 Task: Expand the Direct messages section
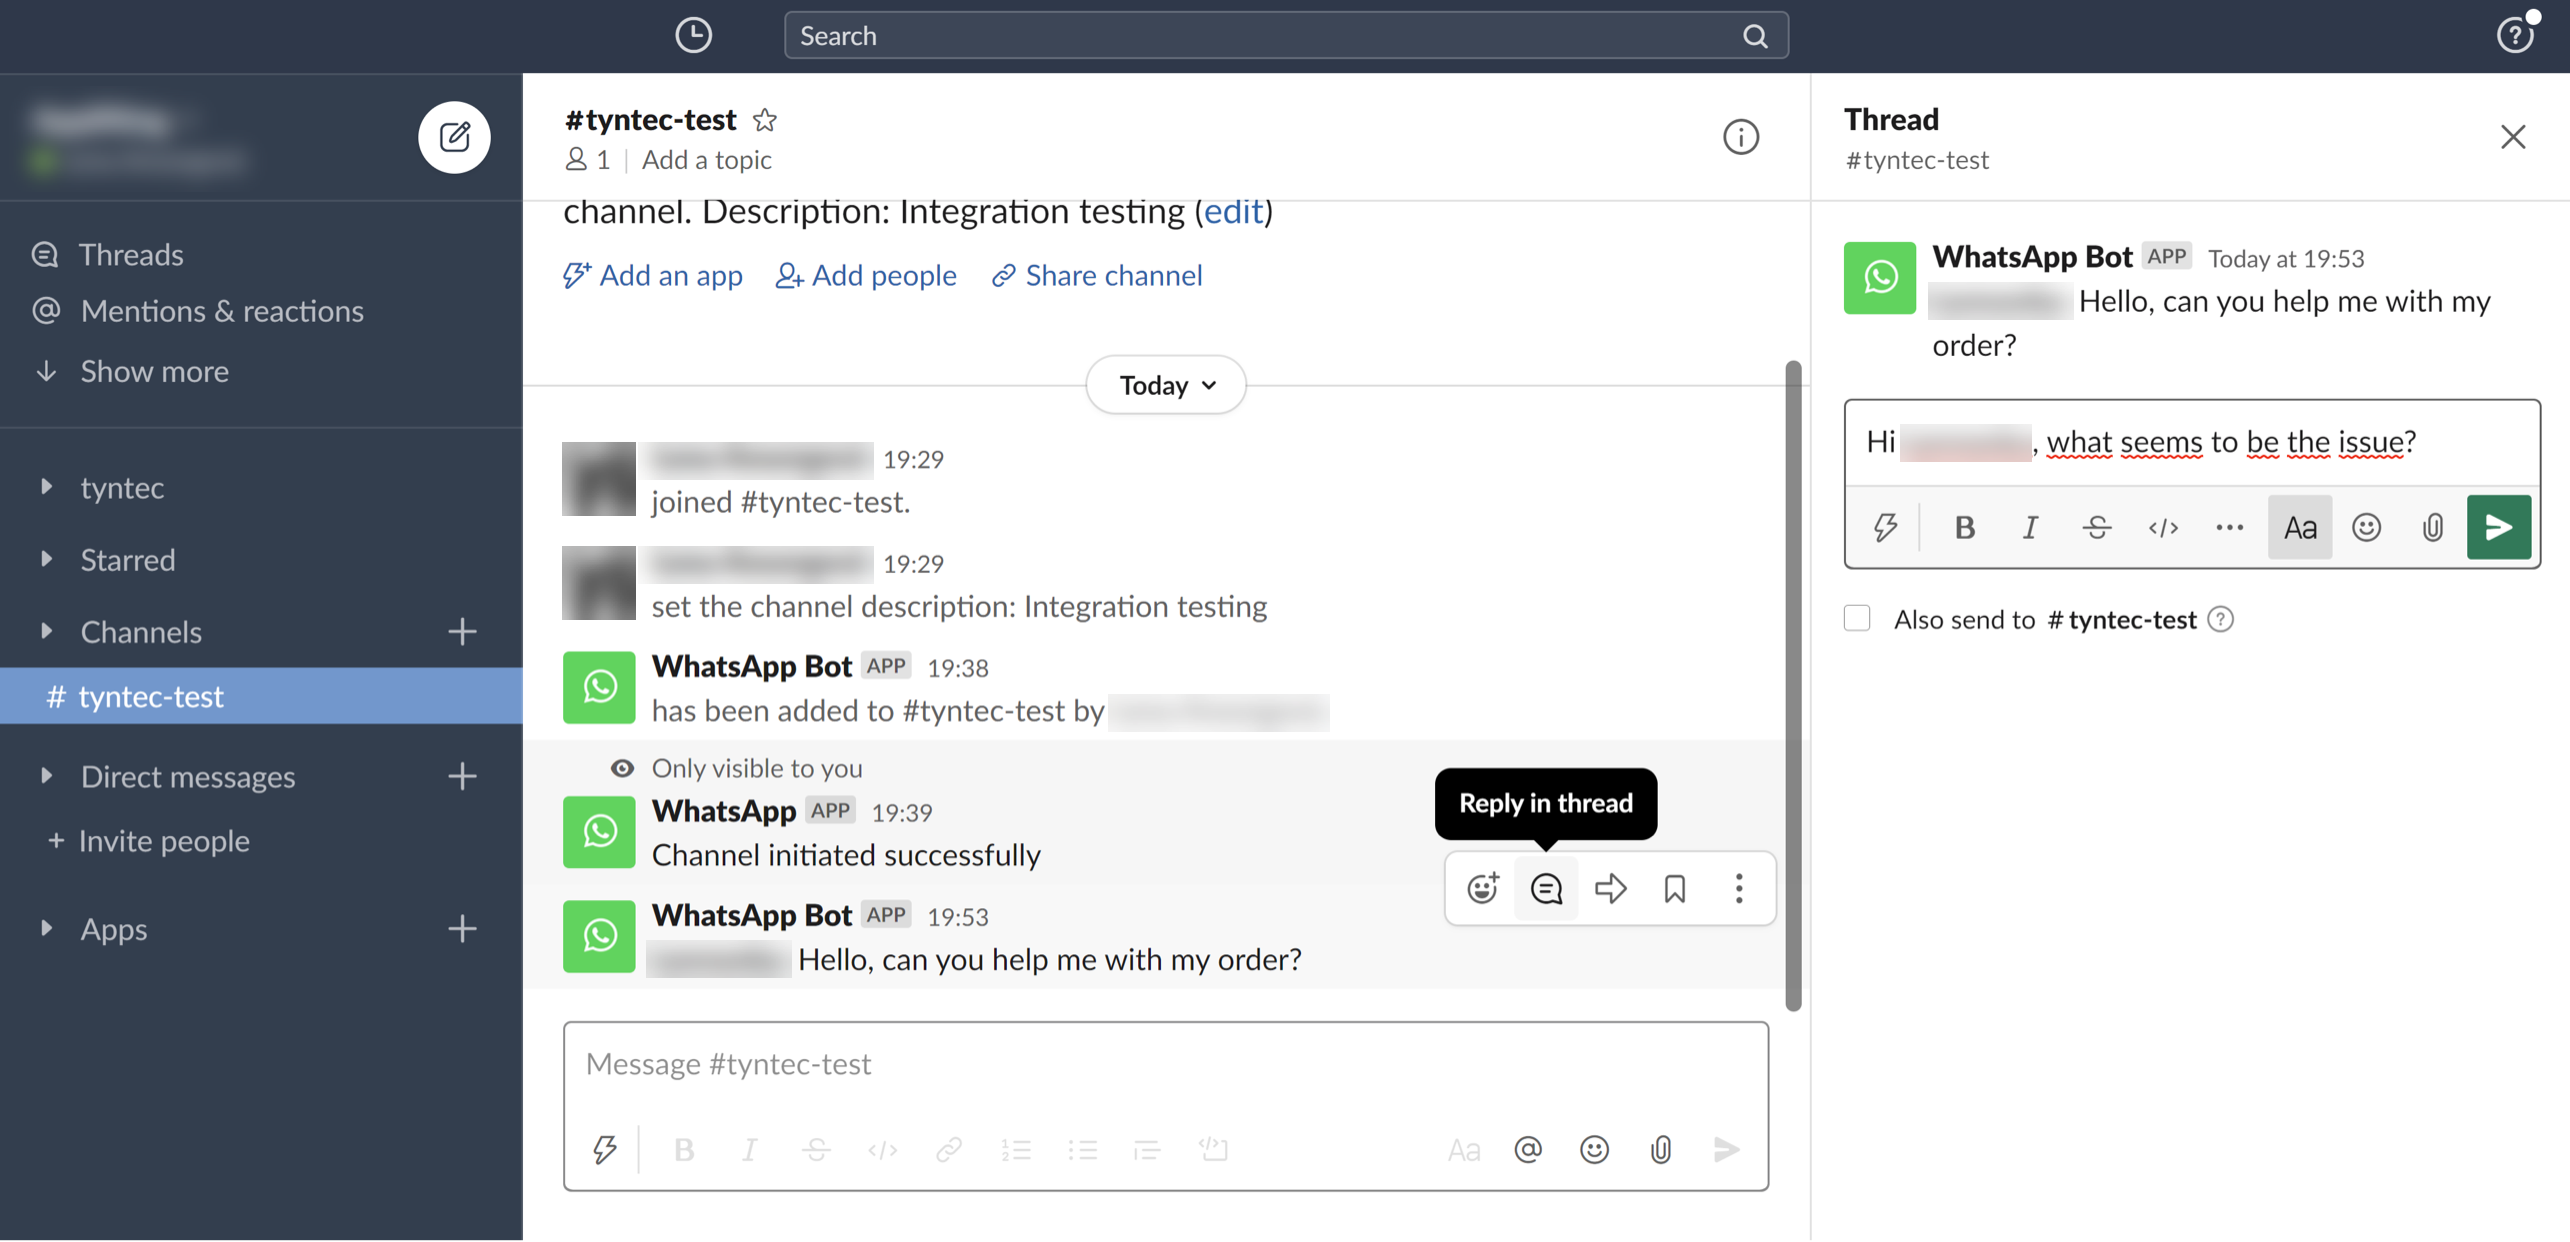point(46,776)
